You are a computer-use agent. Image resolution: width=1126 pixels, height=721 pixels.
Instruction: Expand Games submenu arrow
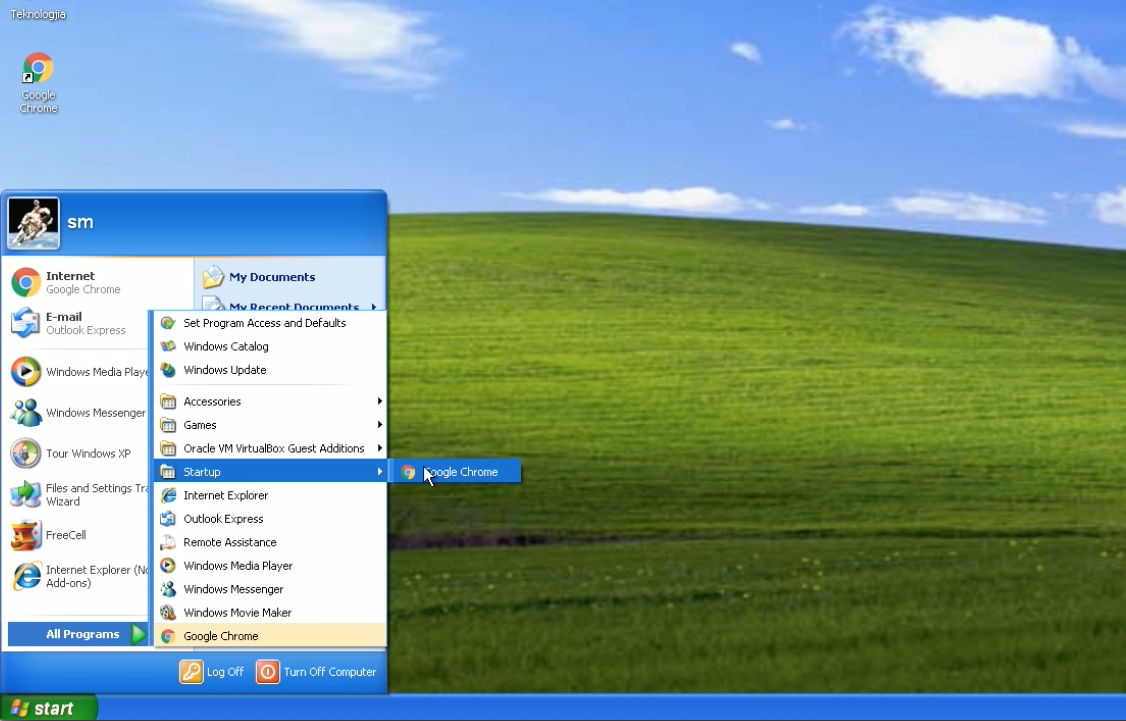point(379,425)
